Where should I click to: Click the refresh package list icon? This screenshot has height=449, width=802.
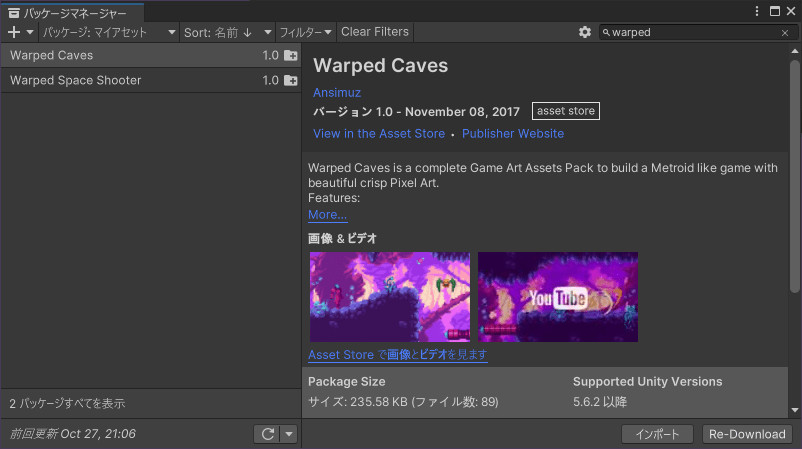[268, 434]
